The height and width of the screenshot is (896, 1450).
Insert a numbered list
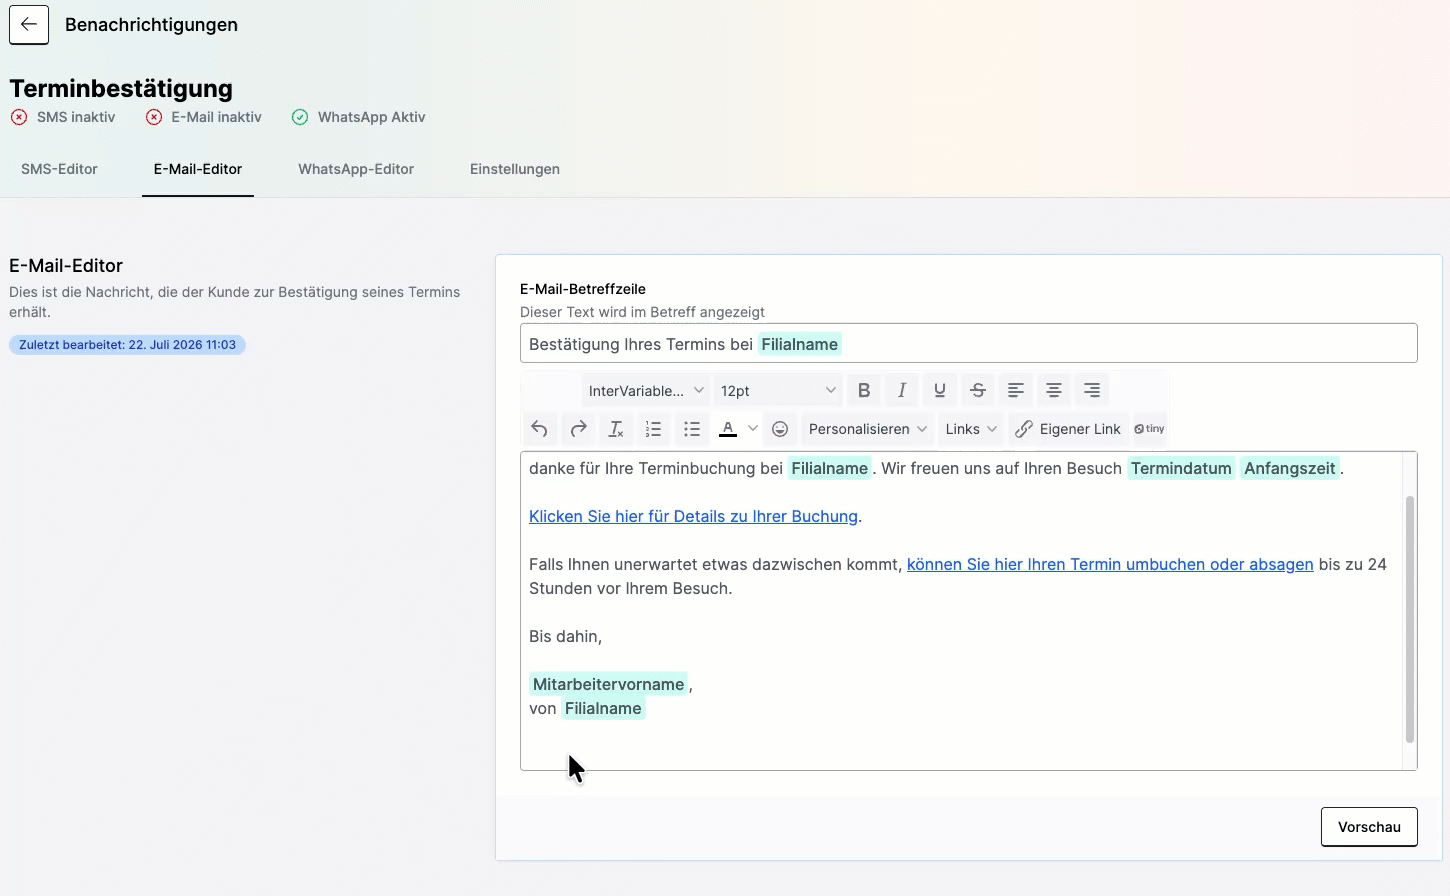pyautogui.click(x=654, y=429)
